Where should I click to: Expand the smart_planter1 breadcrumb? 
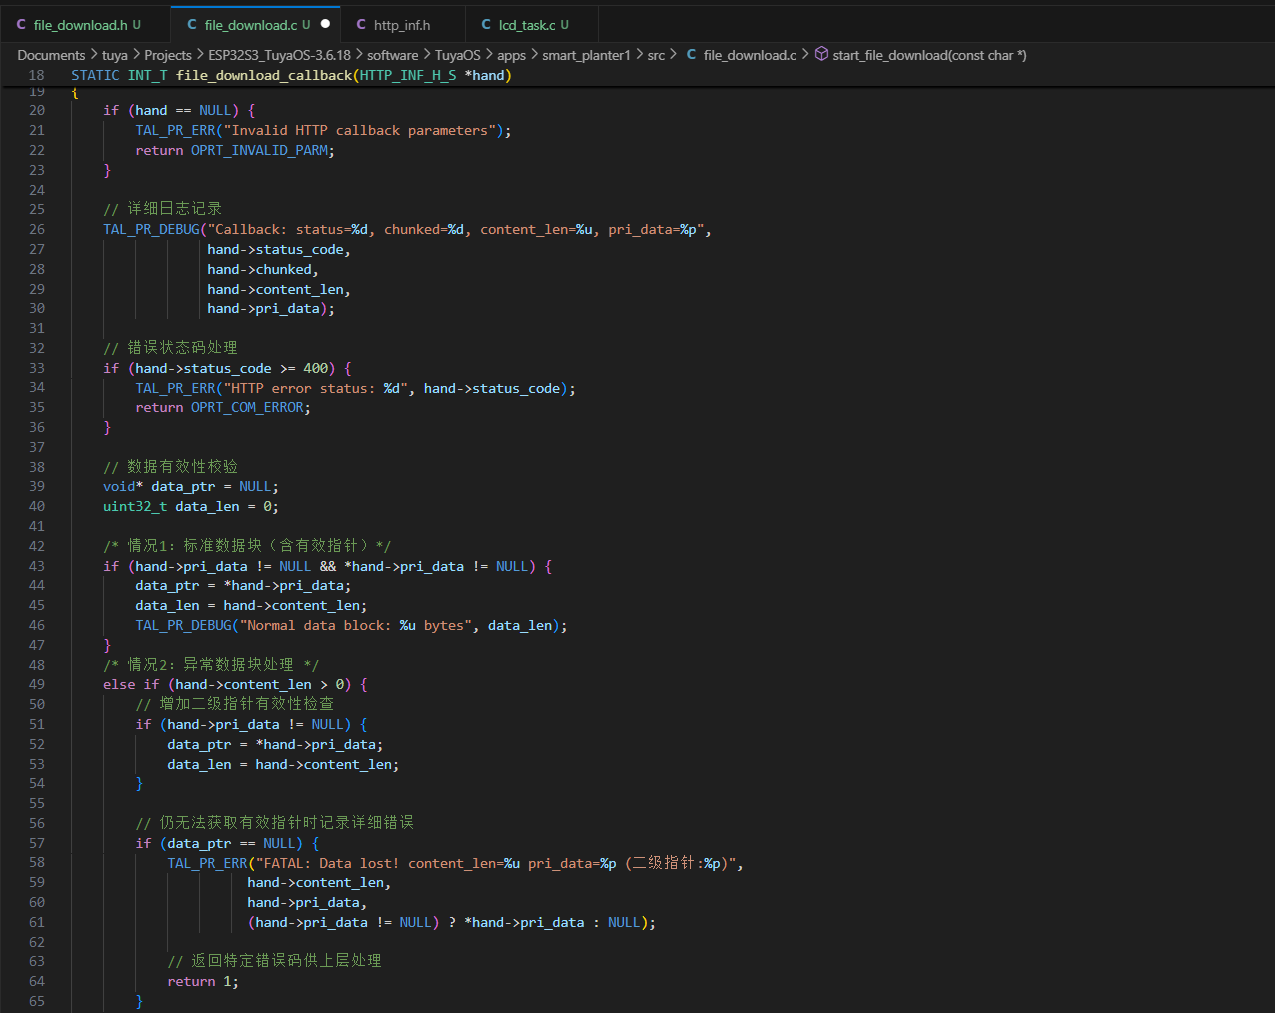[587, 55]
